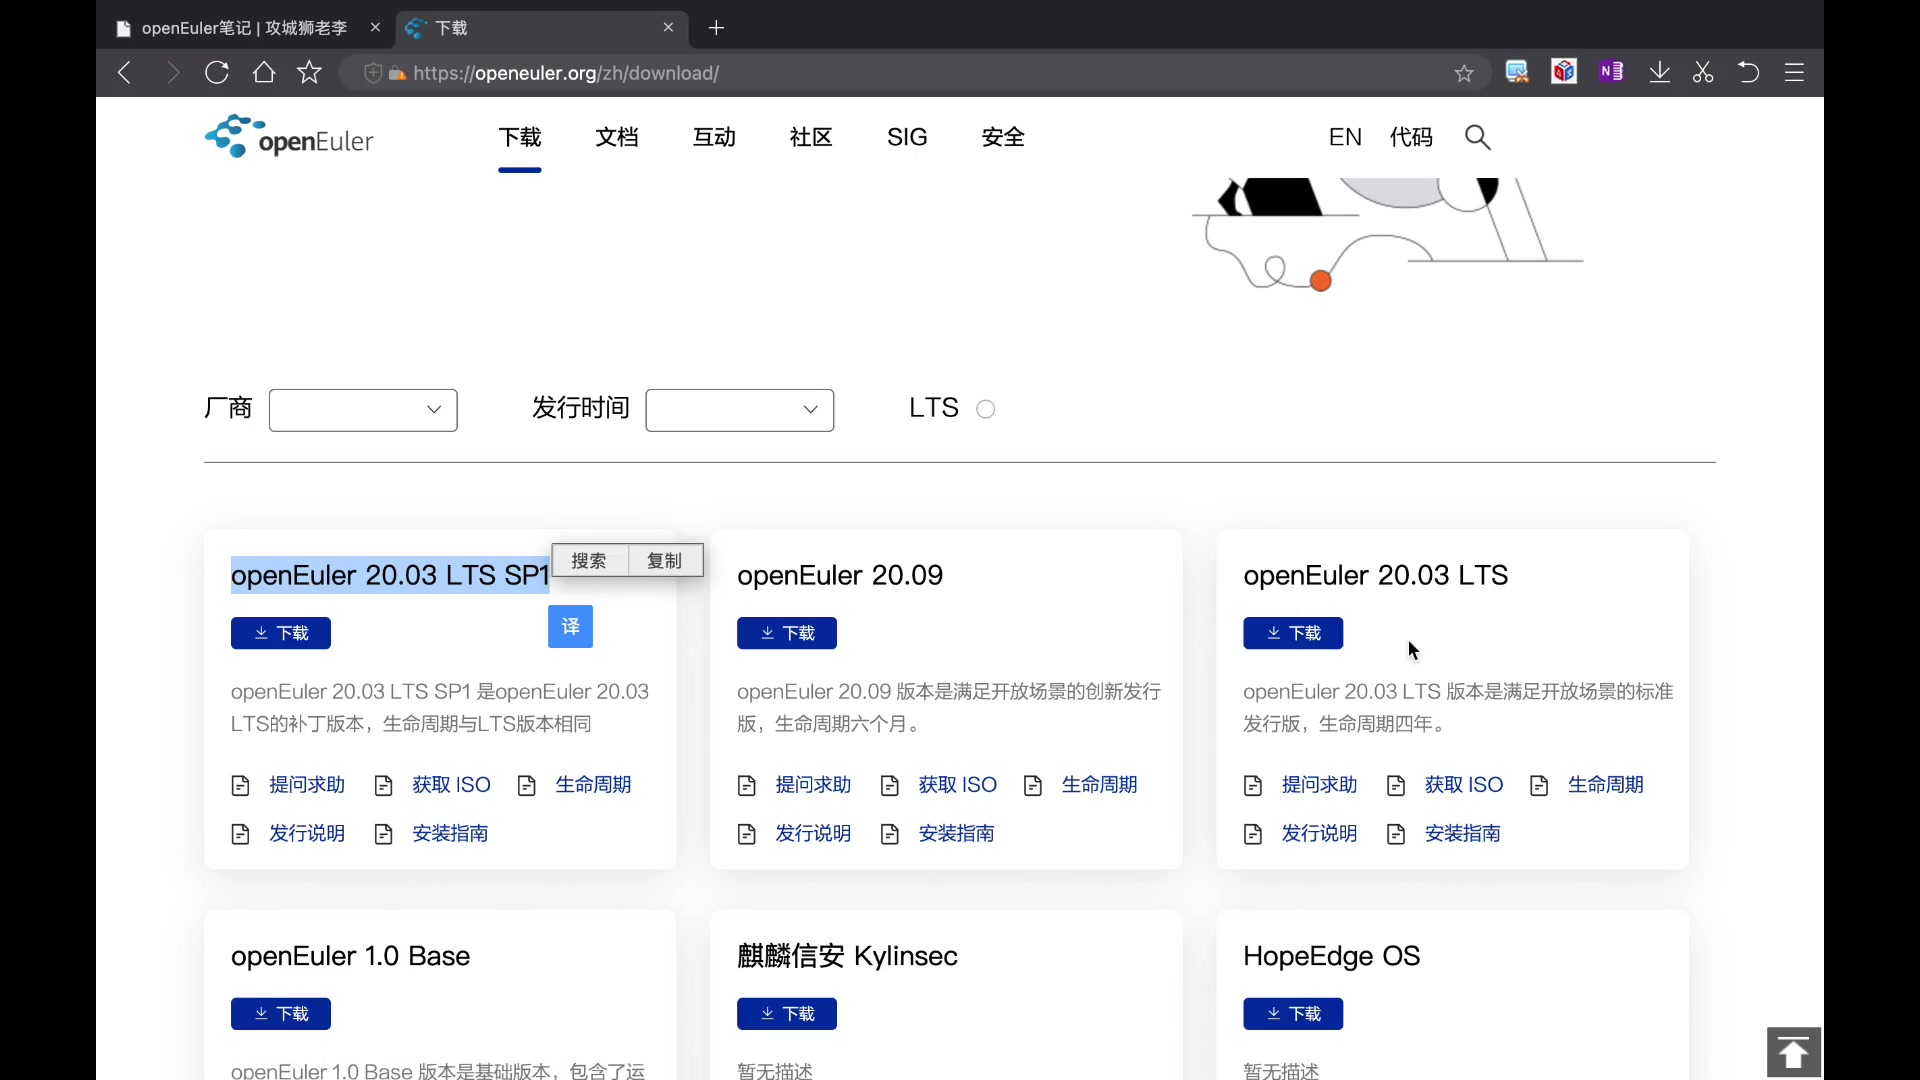Image resolution: width=1920 pixels, height=1080 pixels.
Task: Open the browser home page
Action: pyautogui.click(x=263, y=72)
